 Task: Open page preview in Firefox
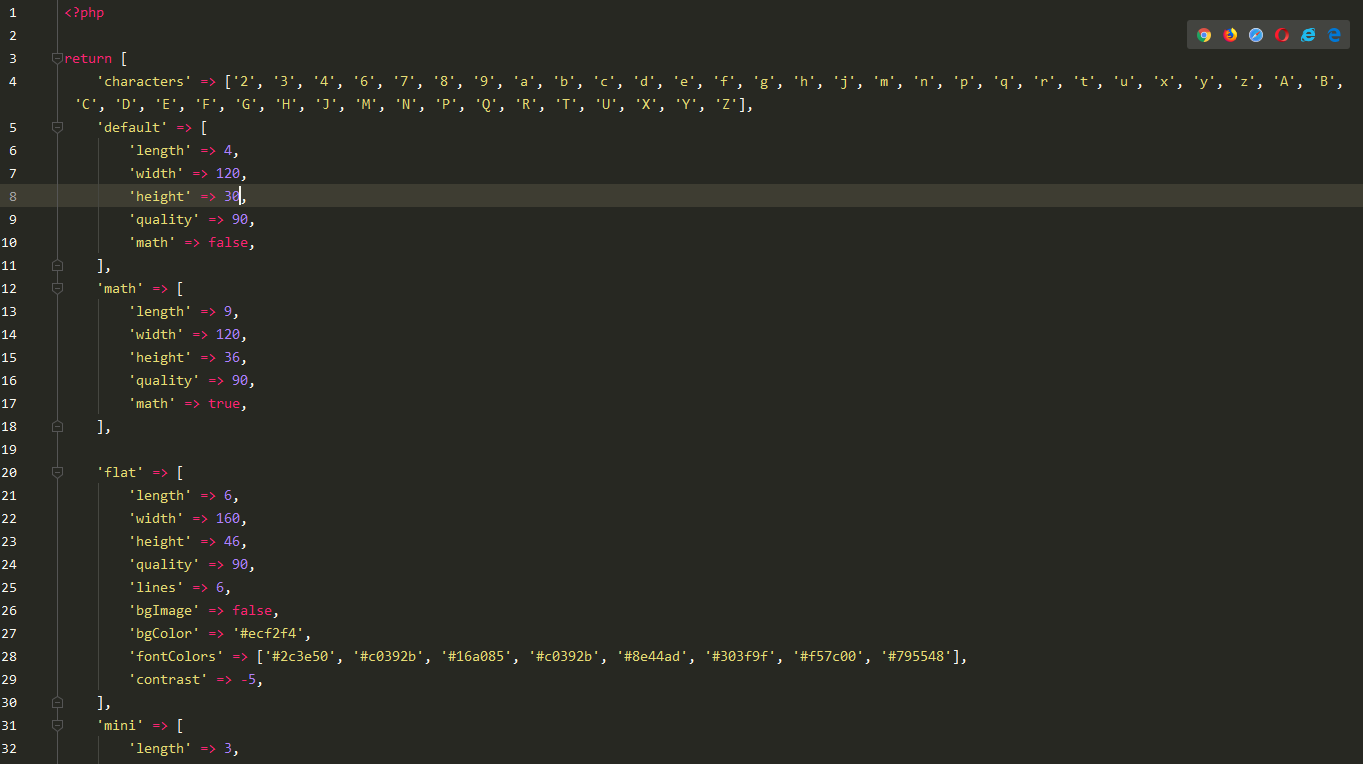tap(1230, 34)
